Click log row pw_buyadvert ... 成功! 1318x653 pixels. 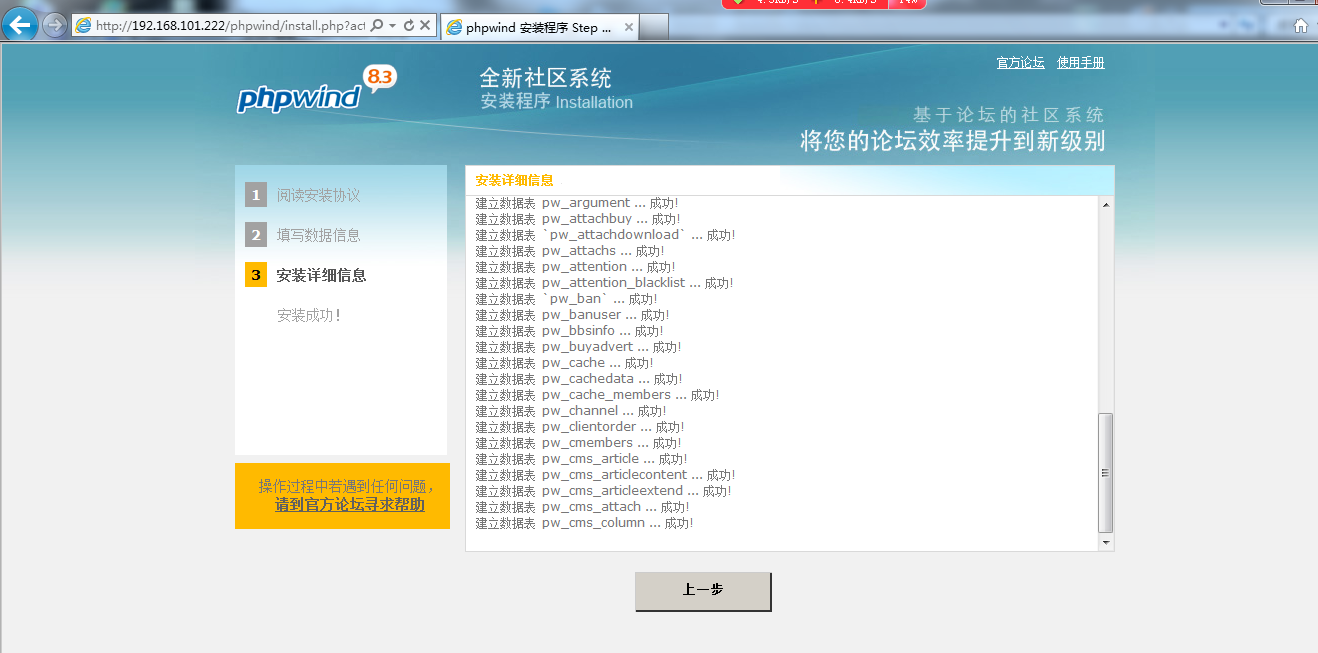tap(578, 347)
